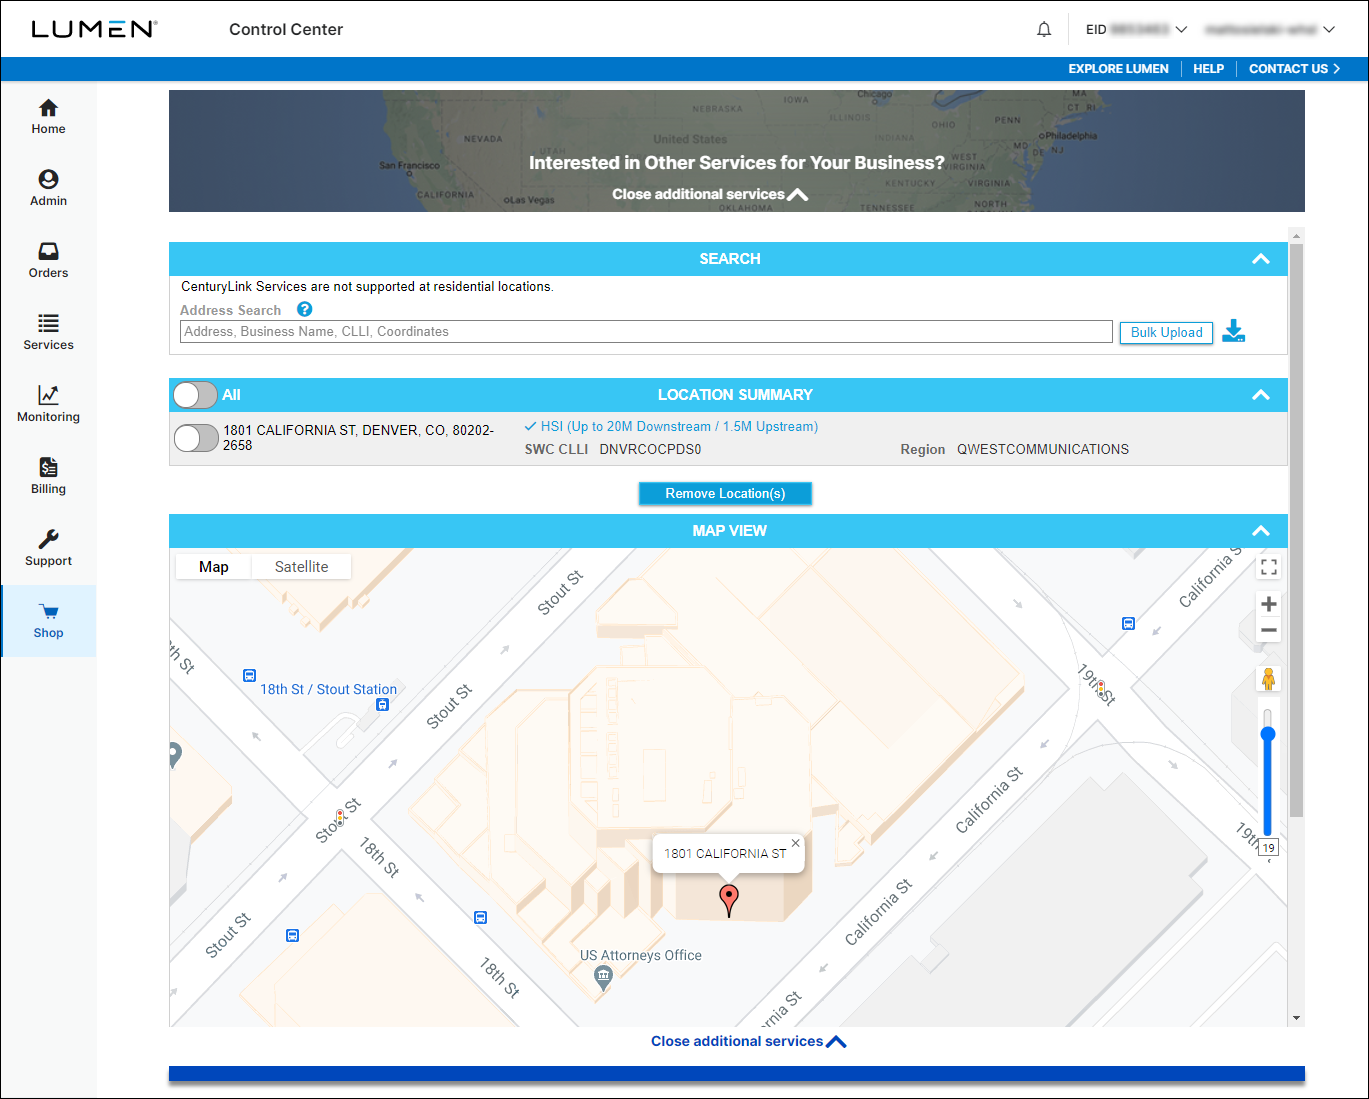Open the Admin sidebar section
This screenshot has width=1369, height=1099.
(x=48, y=189)
